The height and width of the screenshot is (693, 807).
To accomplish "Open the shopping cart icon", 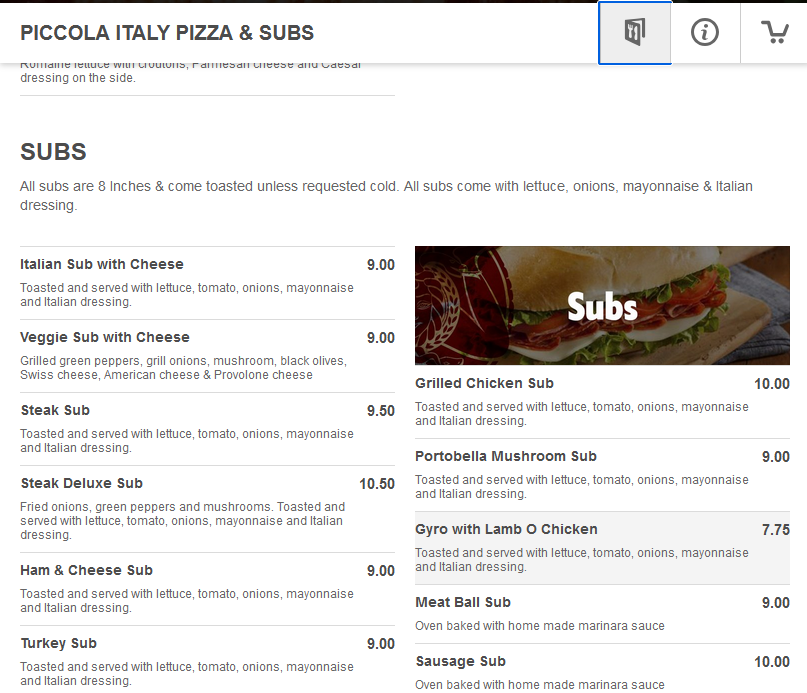I will tap(774, 33).
